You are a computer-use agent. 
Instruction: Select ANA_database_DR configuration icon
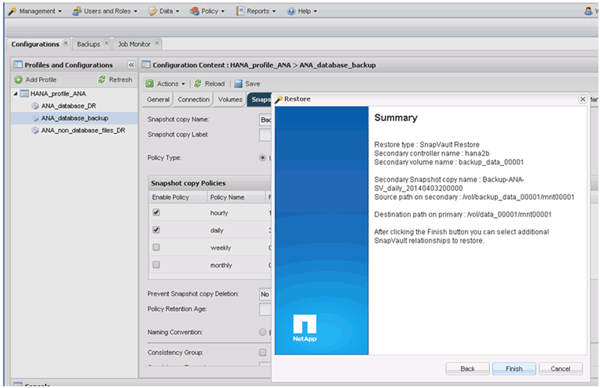(x=35, y=106)
